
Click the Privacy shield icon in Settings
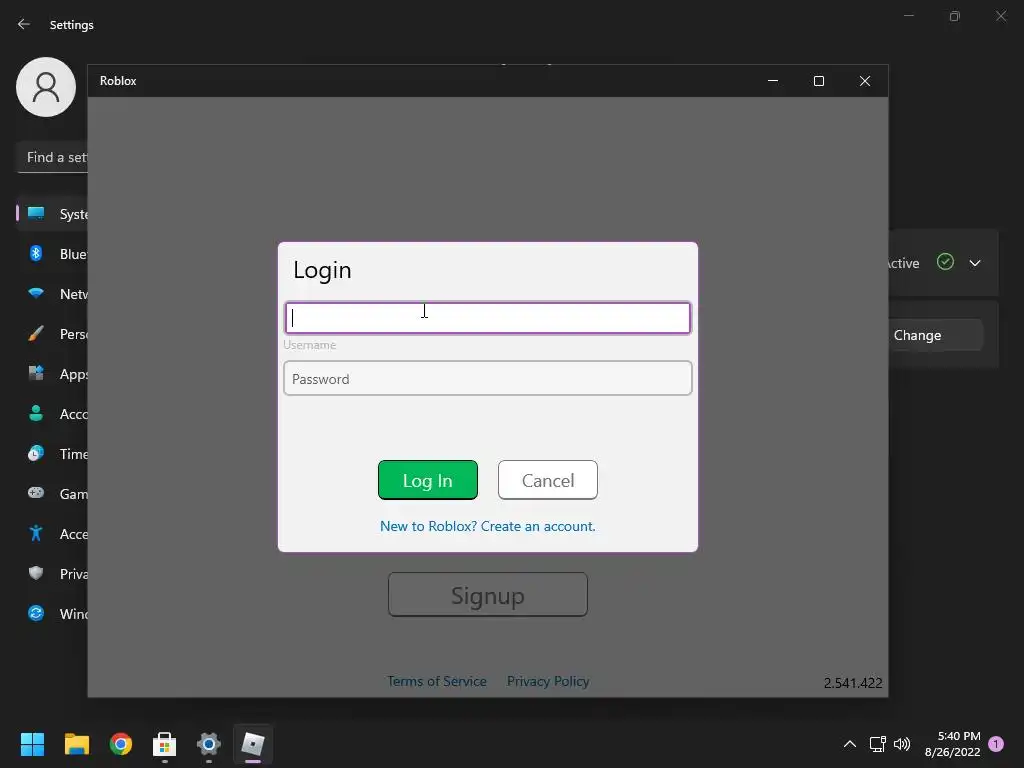(x=36, y=573)
